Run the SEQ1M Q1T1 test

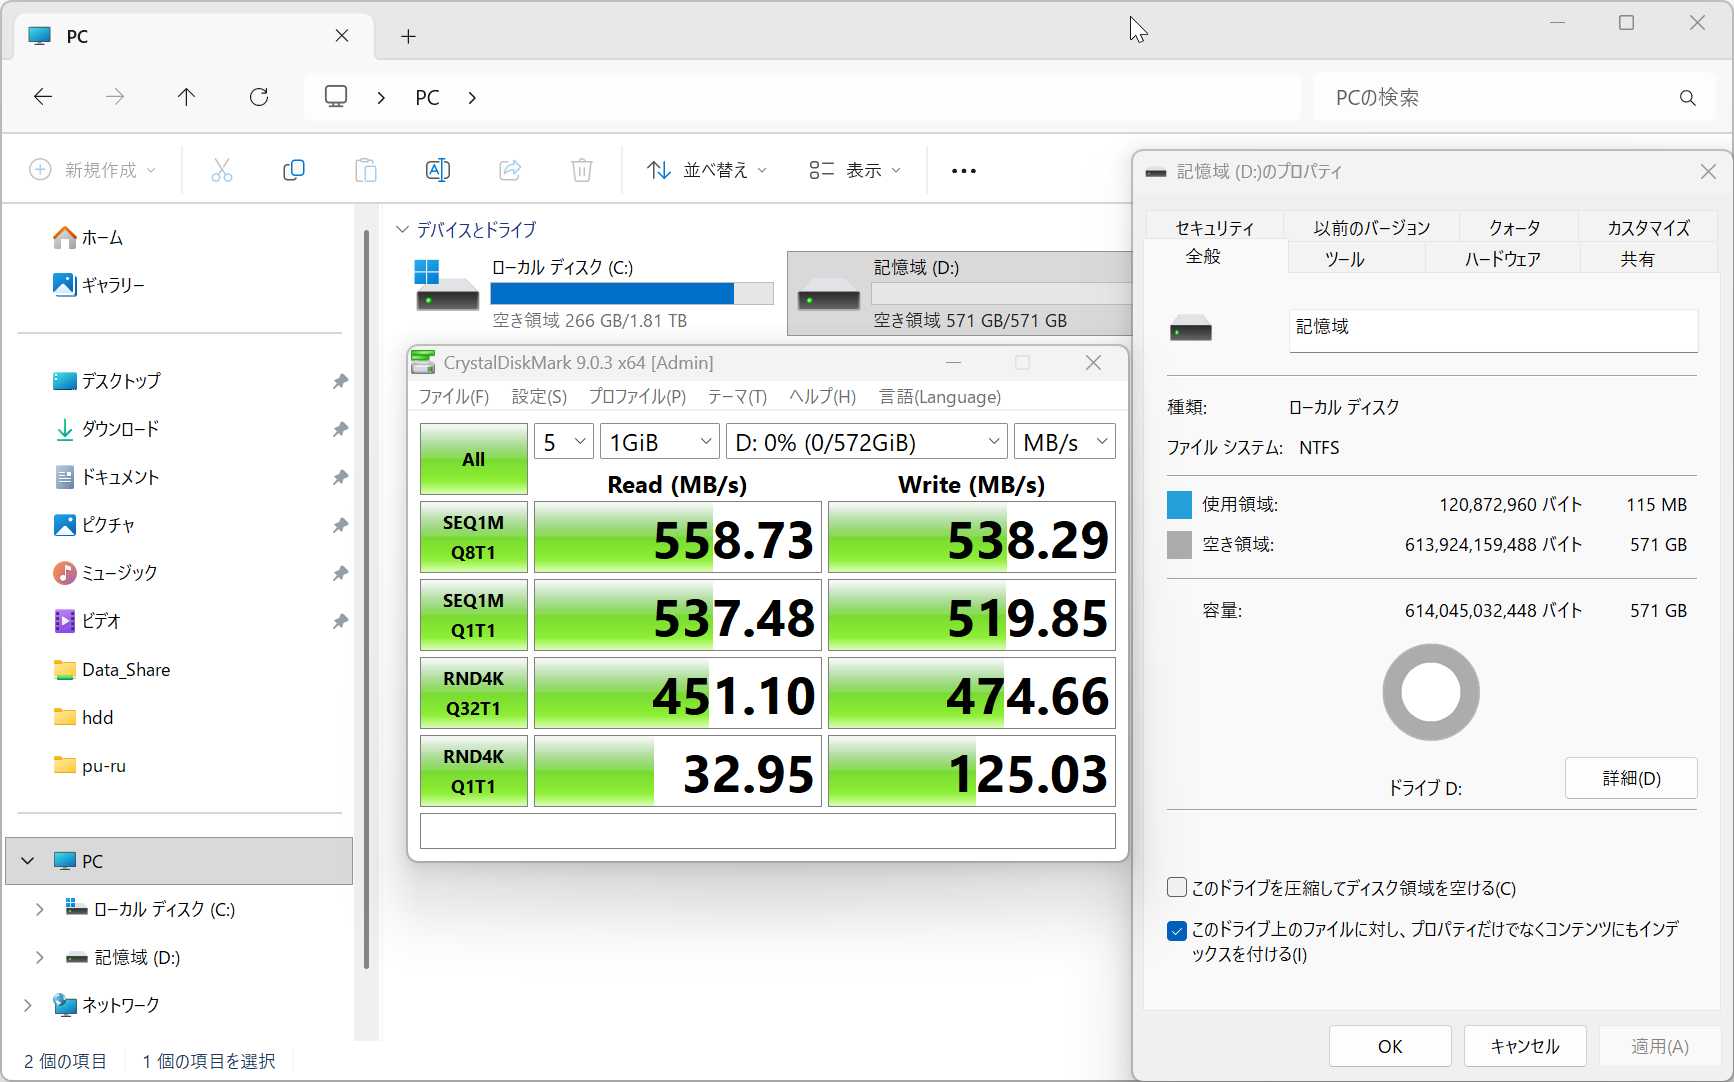tap(474, 615)
